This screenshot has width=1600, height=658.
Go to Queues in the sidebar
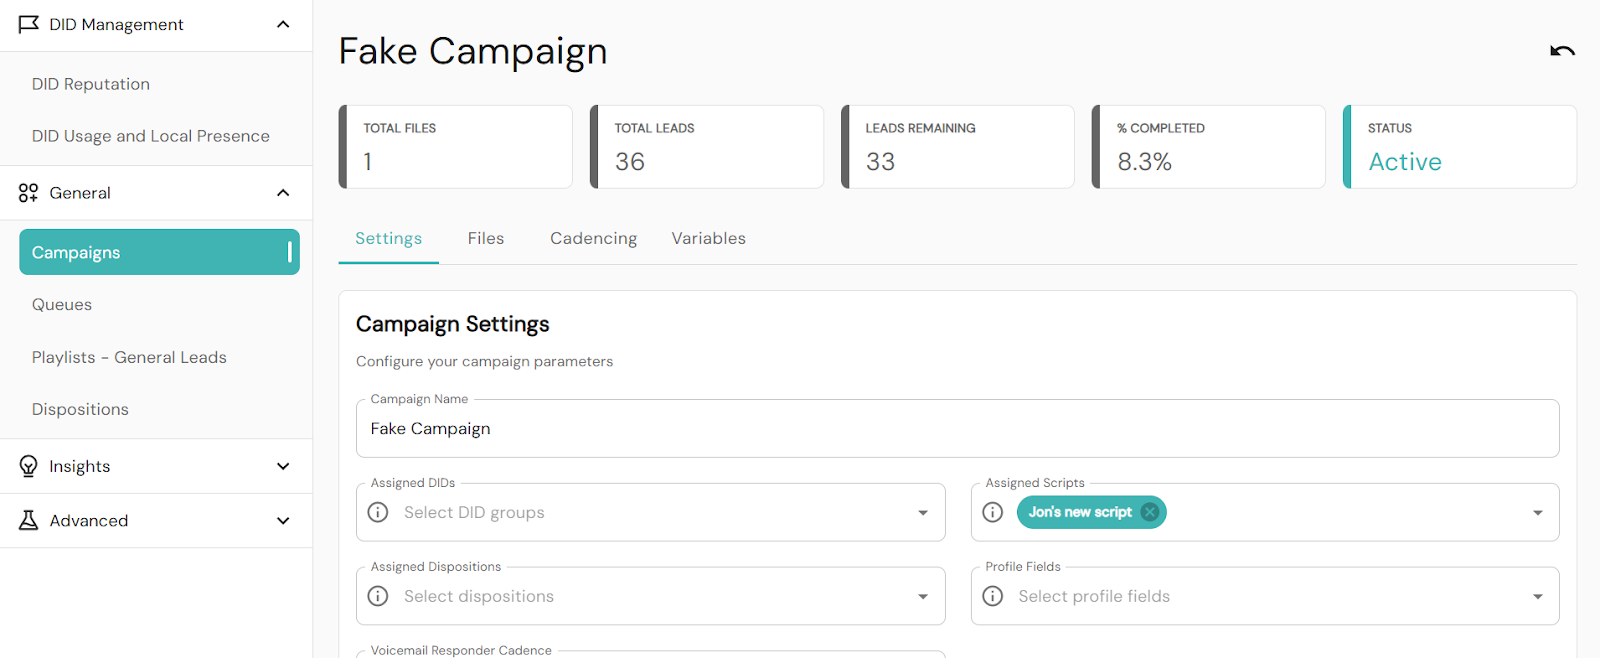[62, 305]
